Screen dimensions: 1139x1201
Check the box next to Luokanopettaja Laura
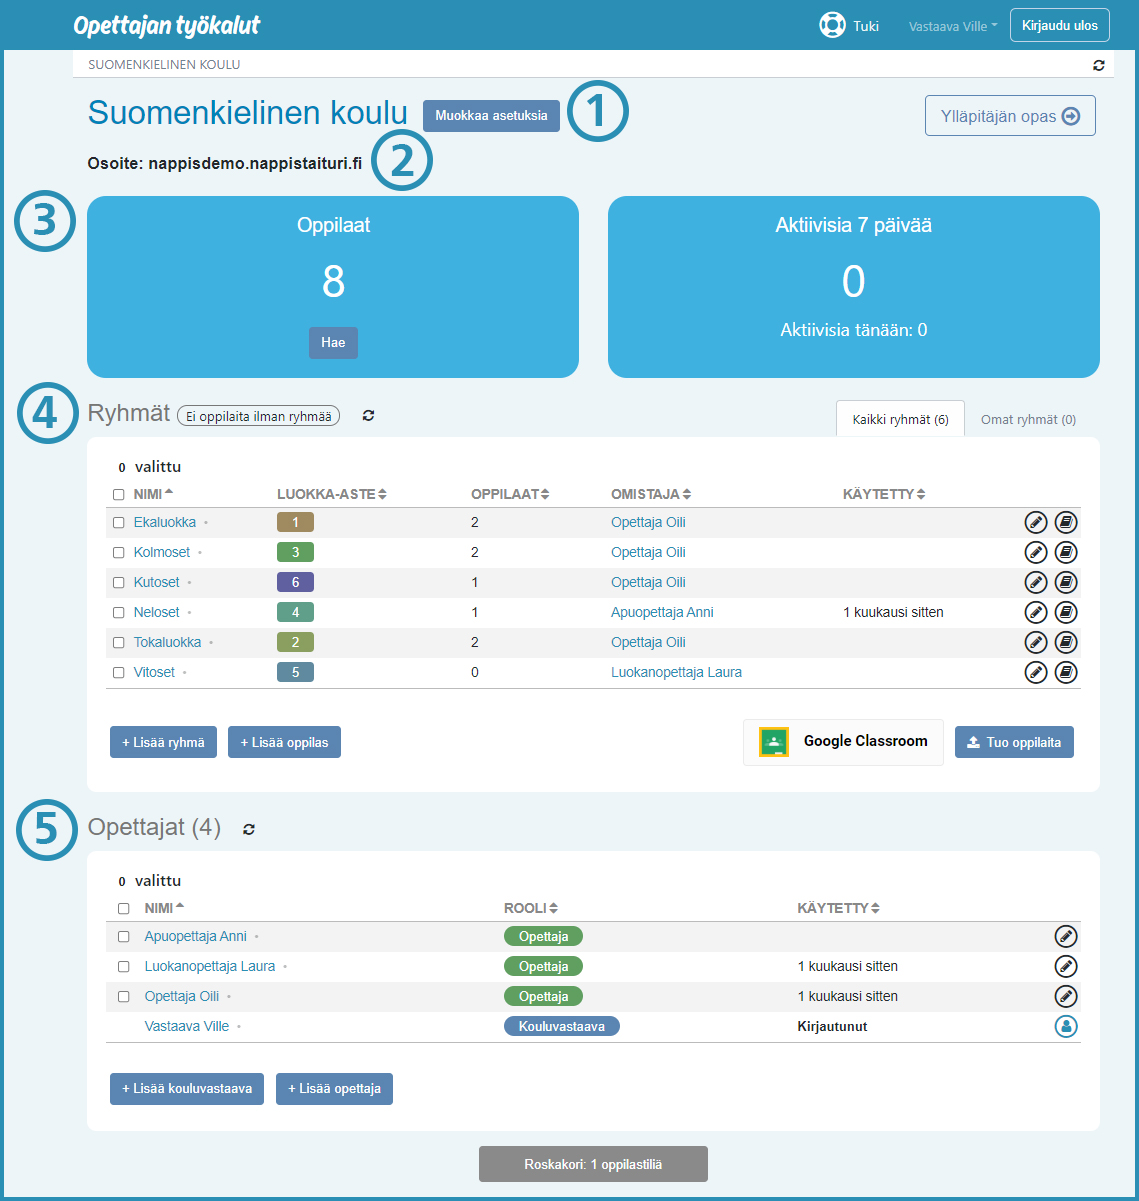124,967
